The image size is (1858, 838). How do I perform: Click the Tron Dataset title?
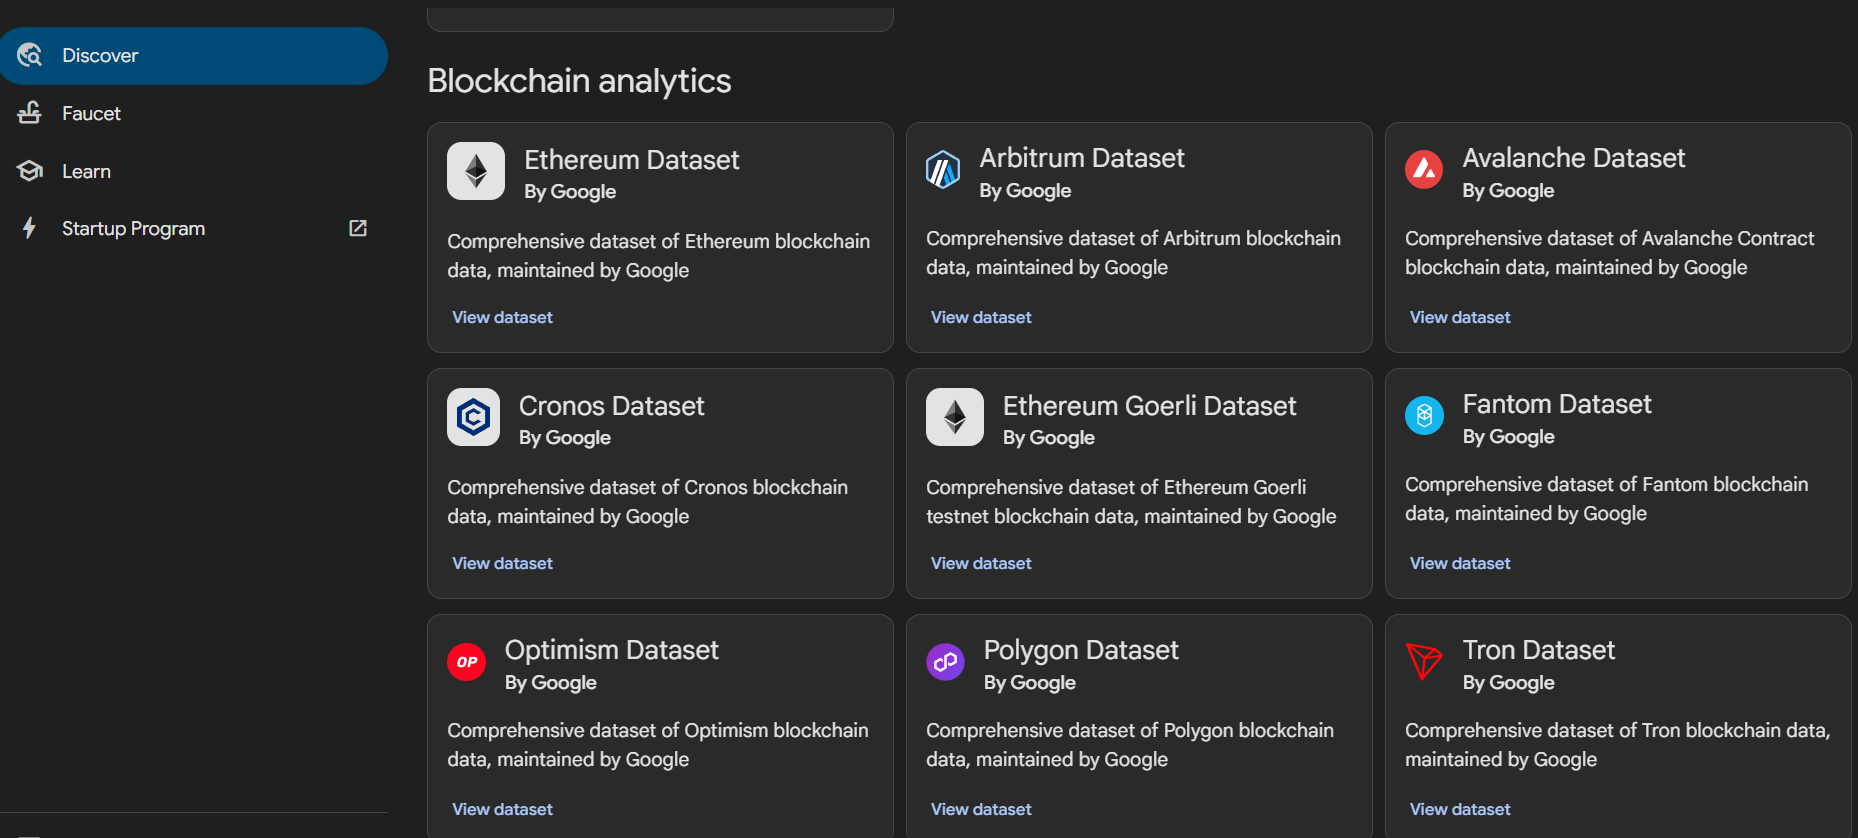[x=1539, y=650]
